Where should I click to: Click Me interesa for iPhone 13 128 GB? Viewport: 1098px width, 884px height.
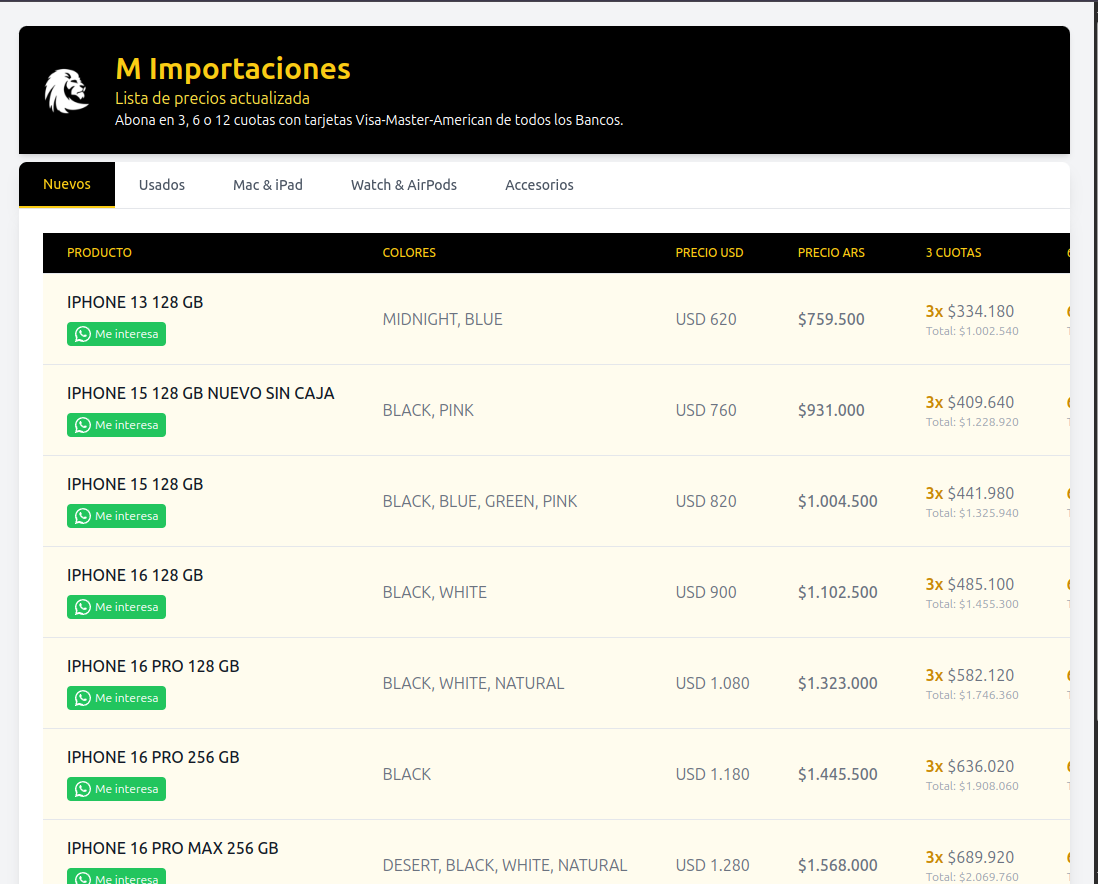point(116,334)
